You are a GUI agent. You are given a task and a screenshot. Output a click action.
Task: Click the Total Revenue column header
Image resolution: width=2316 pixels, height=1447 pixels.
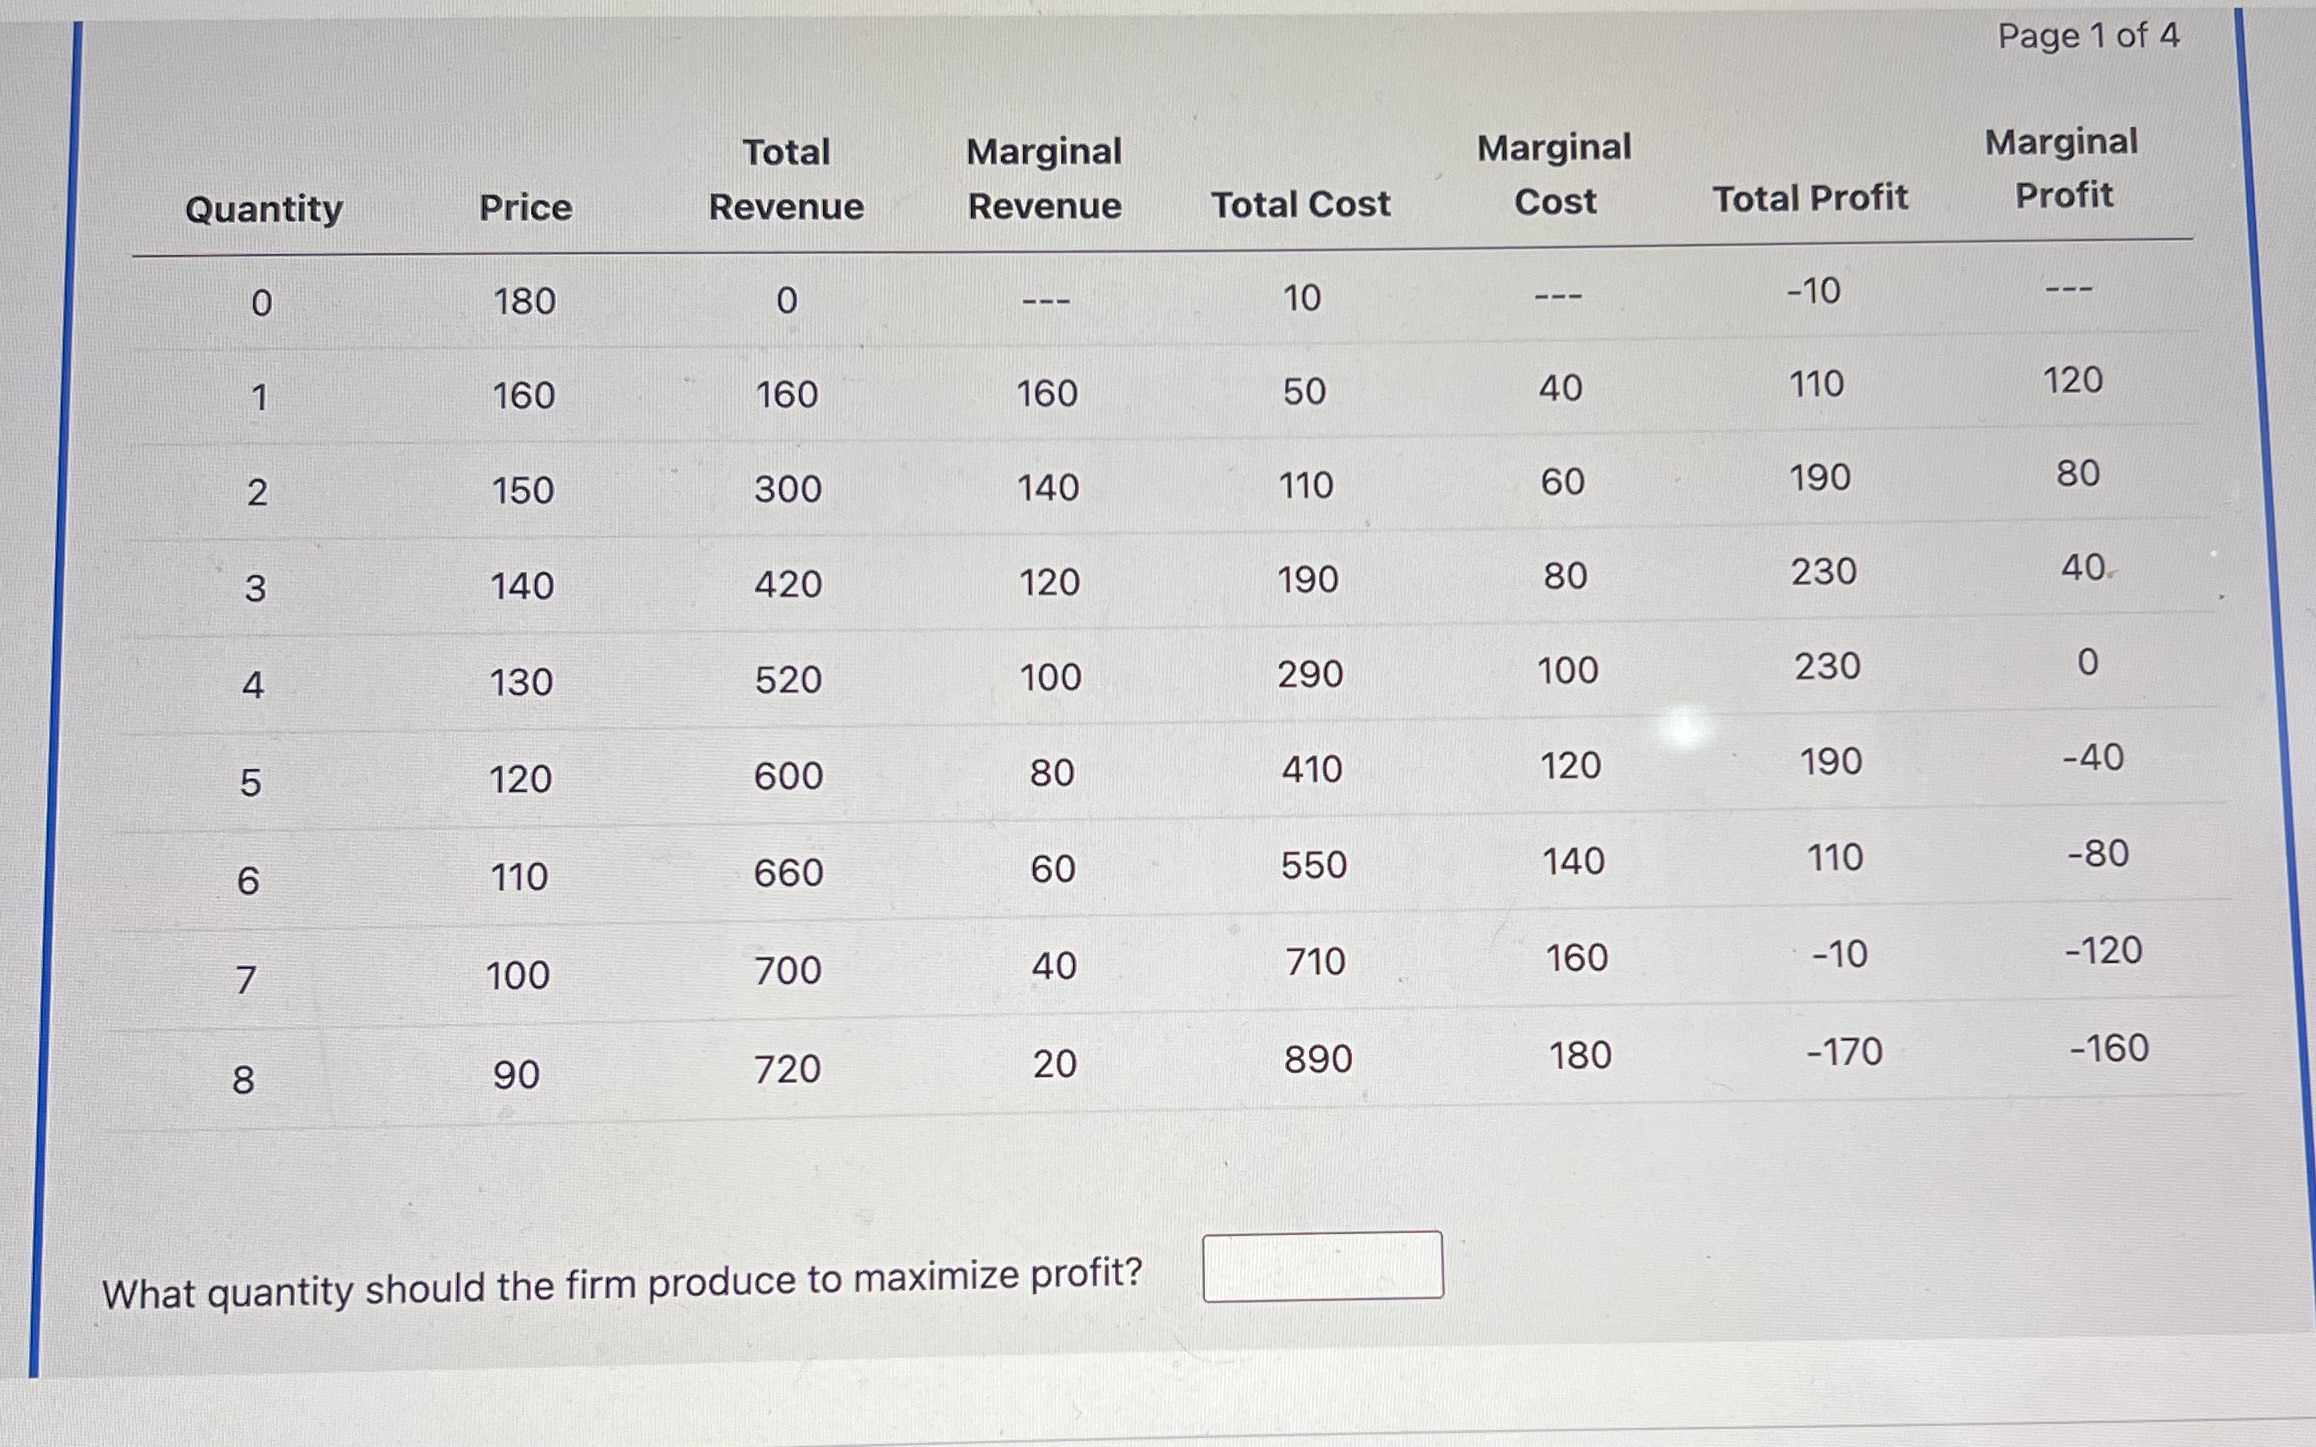click(x=786, y=179)
